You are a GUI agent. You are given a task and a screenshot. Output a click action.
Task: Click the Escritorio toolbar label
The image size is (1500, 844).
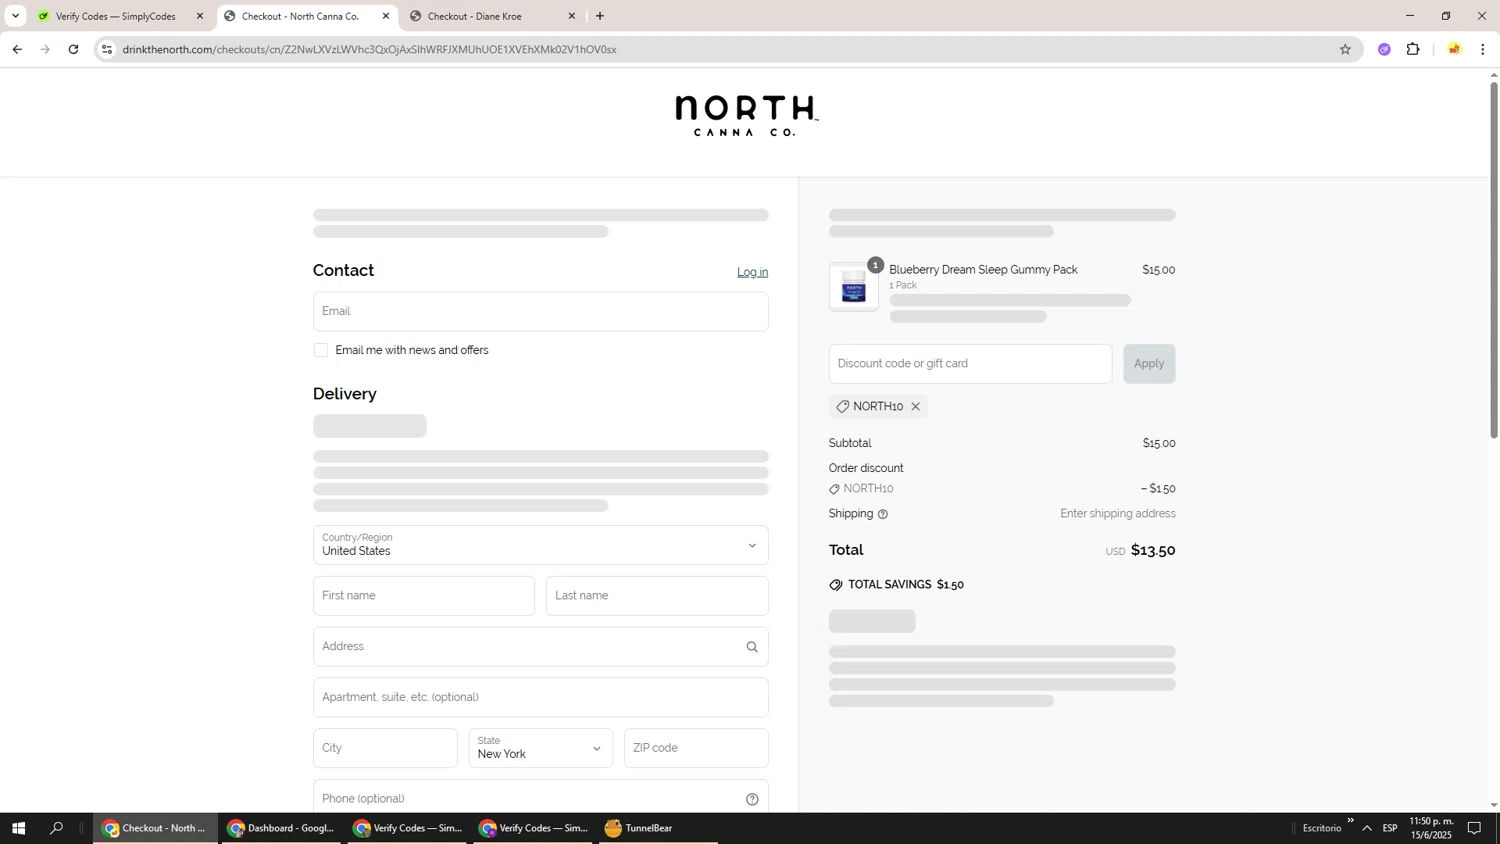click(x=1322, y=828)
